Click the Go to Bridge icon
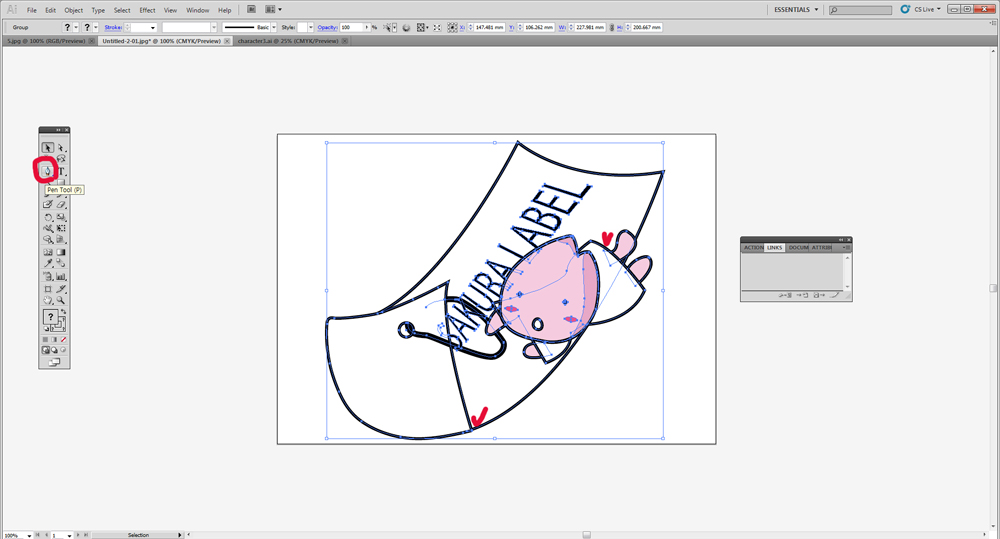Image resolution: width=1000 pixels, height=539 pixels. click(251, 10)
